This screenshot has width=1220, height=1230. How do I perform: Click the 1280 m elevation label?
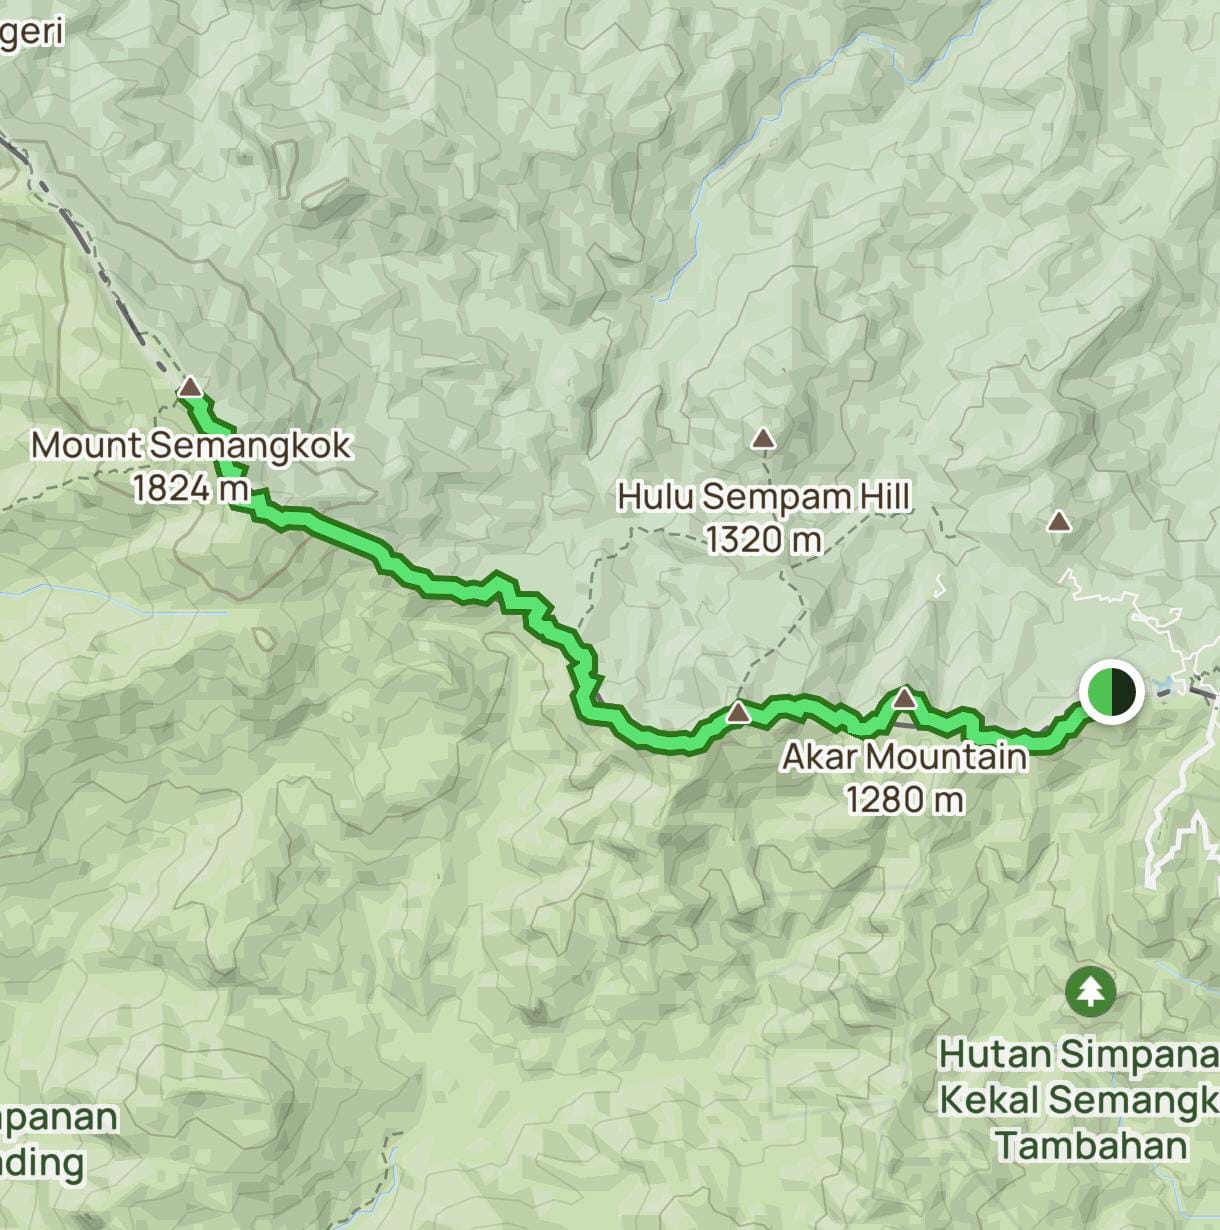point(904,799)
